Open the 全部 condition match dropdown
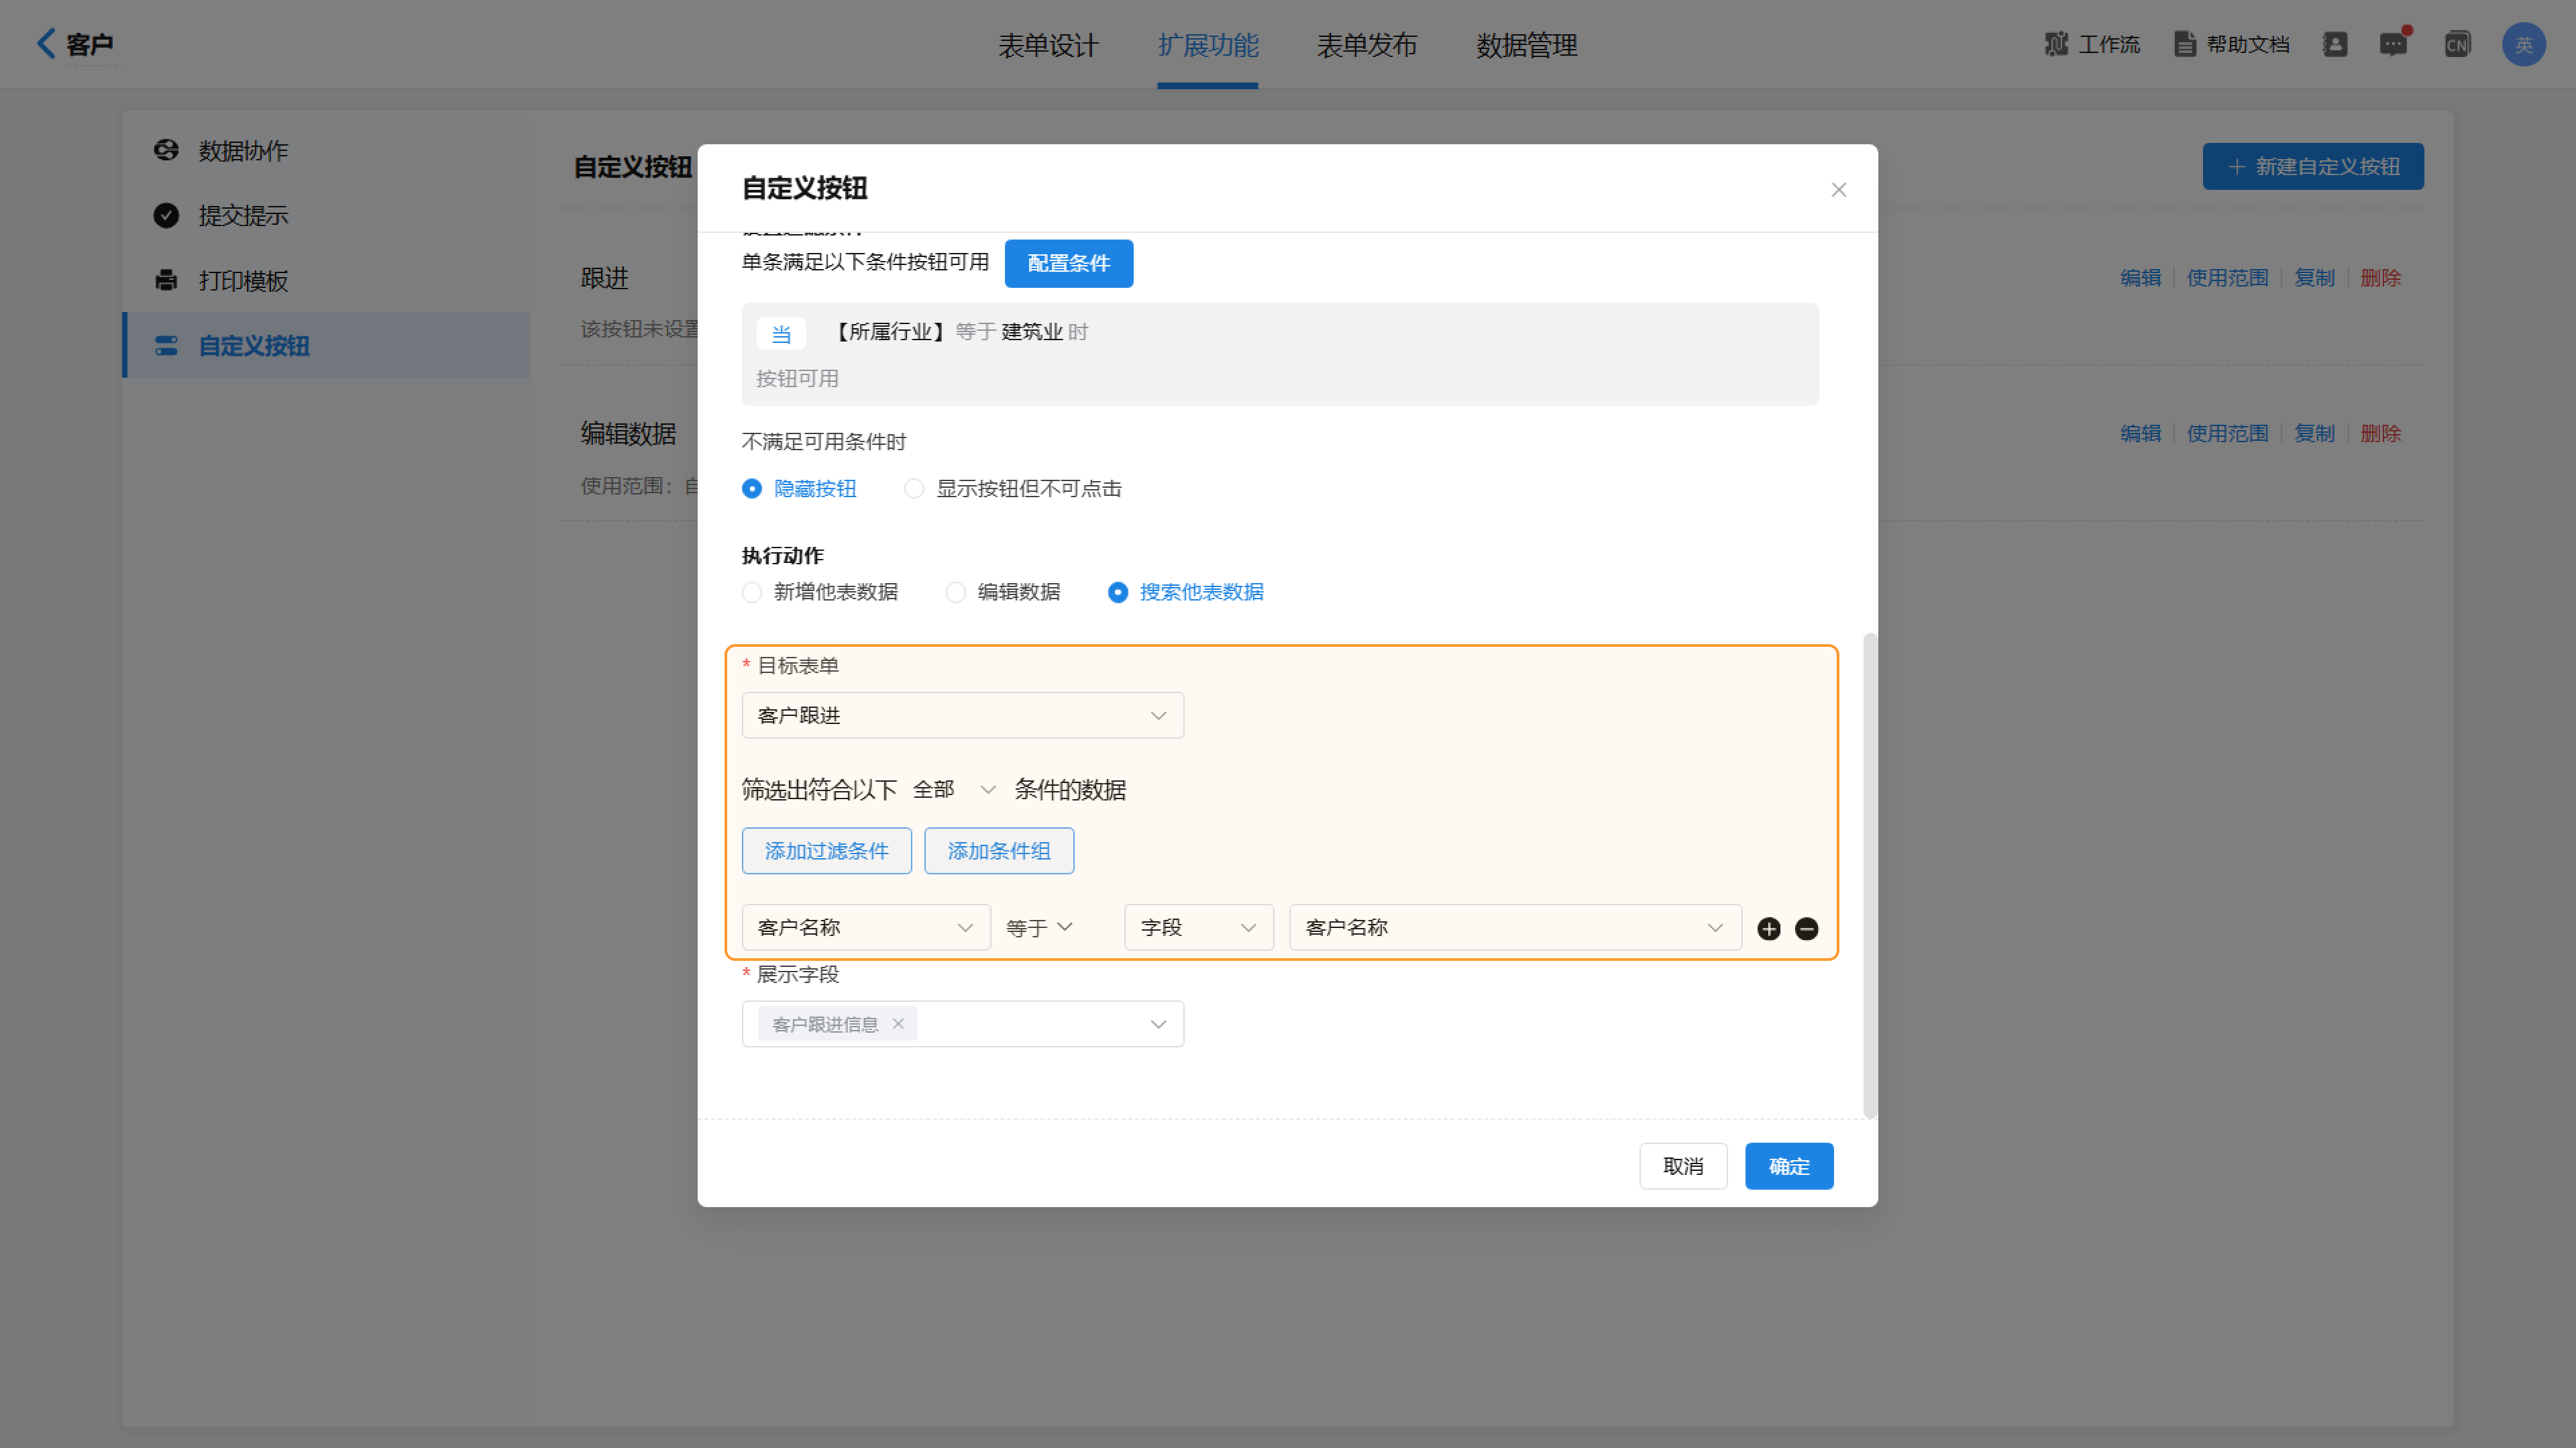The image size is (2576, 1448). [x=954, y=789]
